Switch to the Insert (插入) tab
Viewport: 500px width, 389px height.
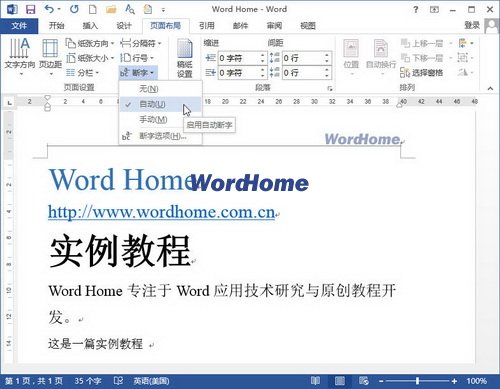click(90, 26)
